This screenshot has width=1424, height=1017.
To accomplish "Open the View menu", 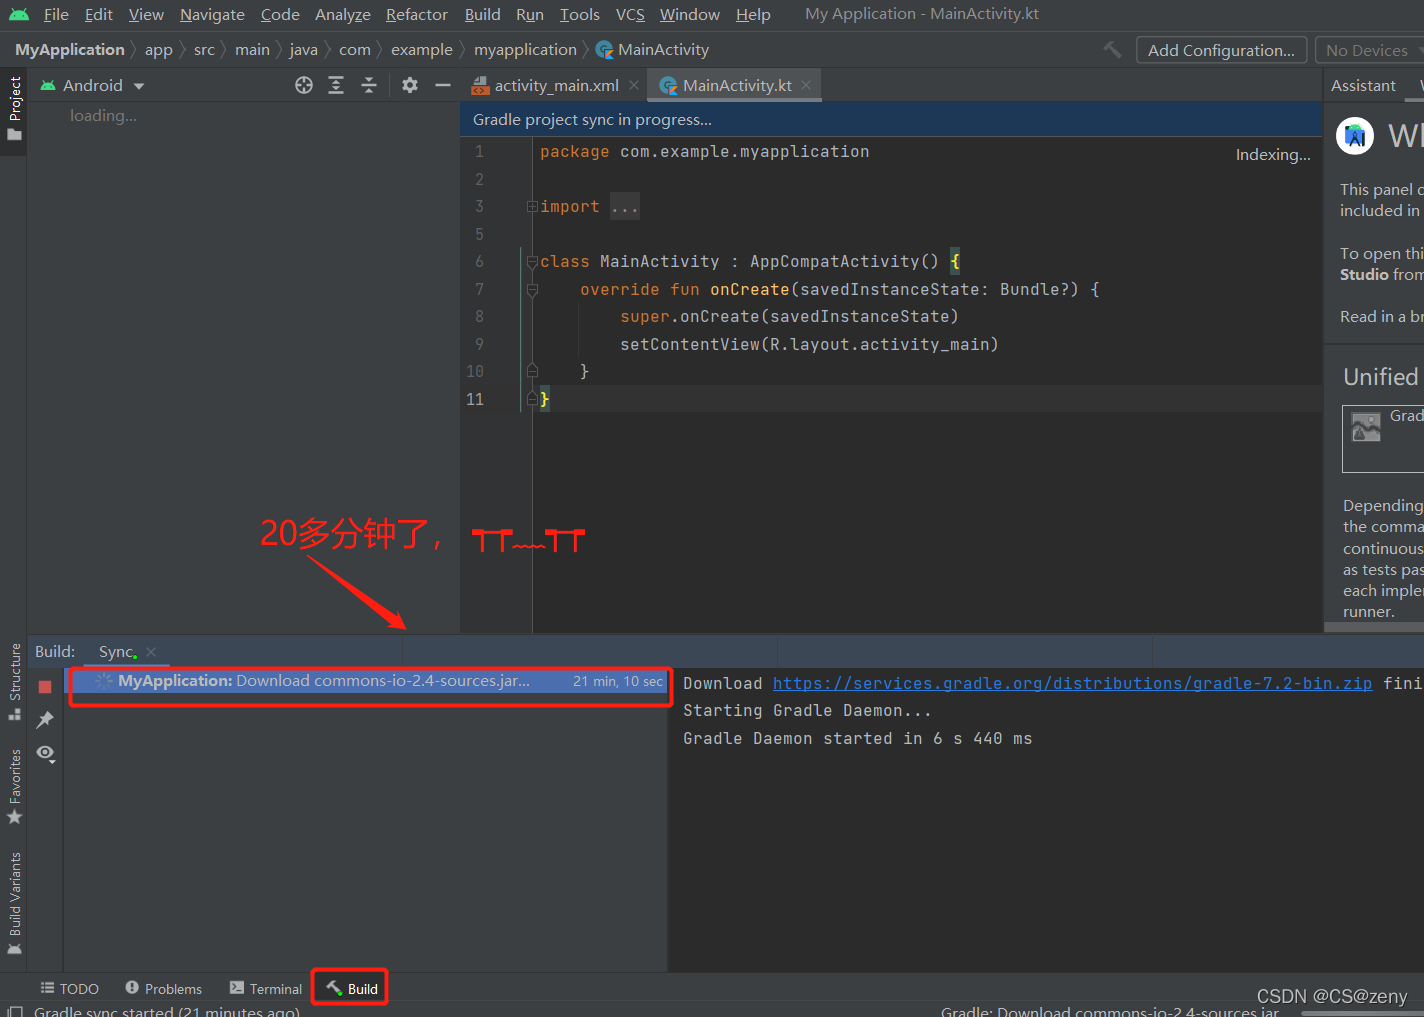I will (146, 14).
